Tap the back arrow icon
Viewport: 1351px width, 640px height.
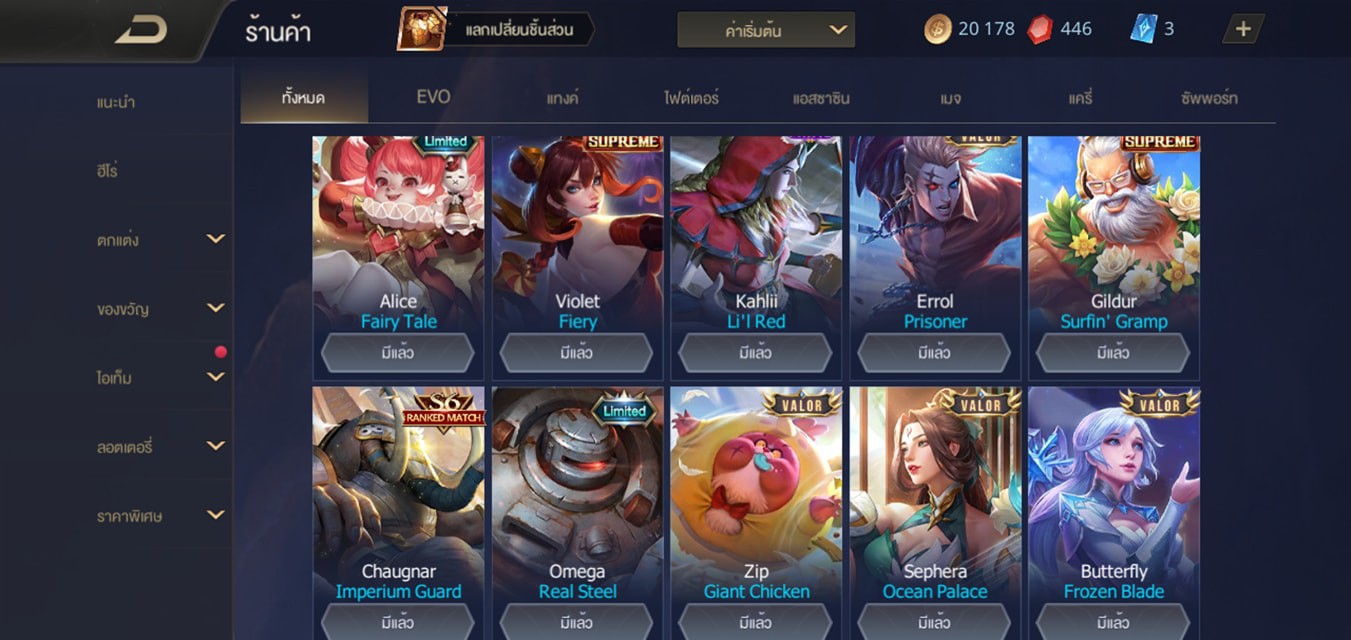click(141, 30)
